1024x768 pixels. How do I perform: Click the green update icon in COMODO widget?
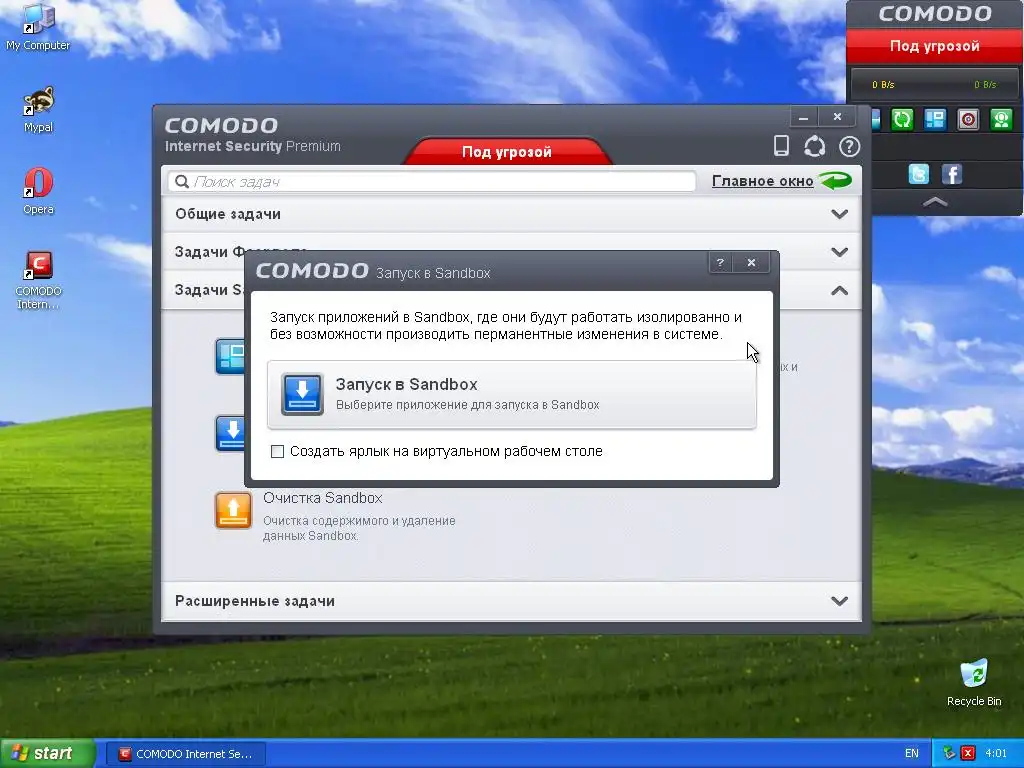pos(903,120)
